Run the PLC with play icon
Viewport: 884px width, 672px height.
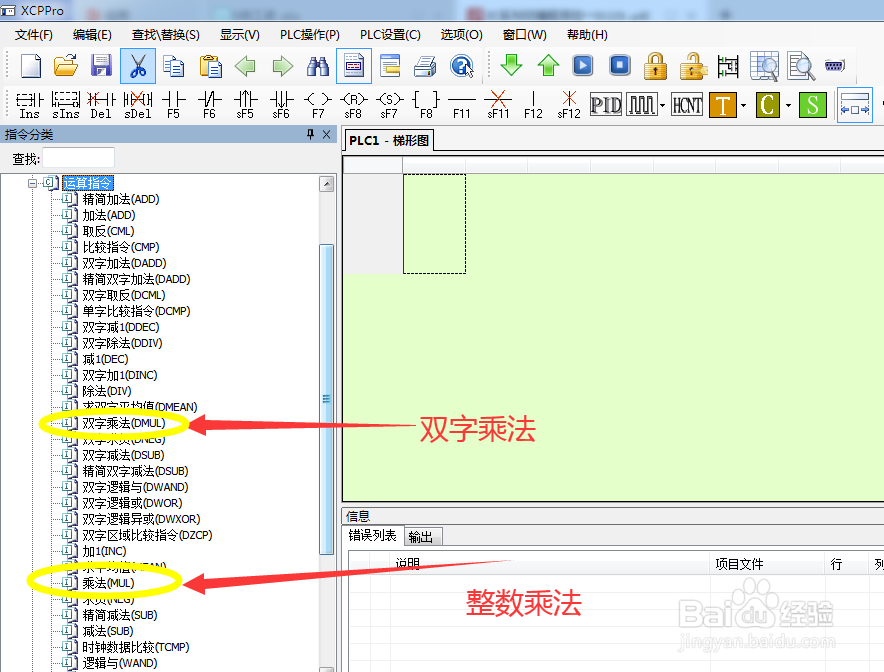pyautogui.click(x=583, y=65)
